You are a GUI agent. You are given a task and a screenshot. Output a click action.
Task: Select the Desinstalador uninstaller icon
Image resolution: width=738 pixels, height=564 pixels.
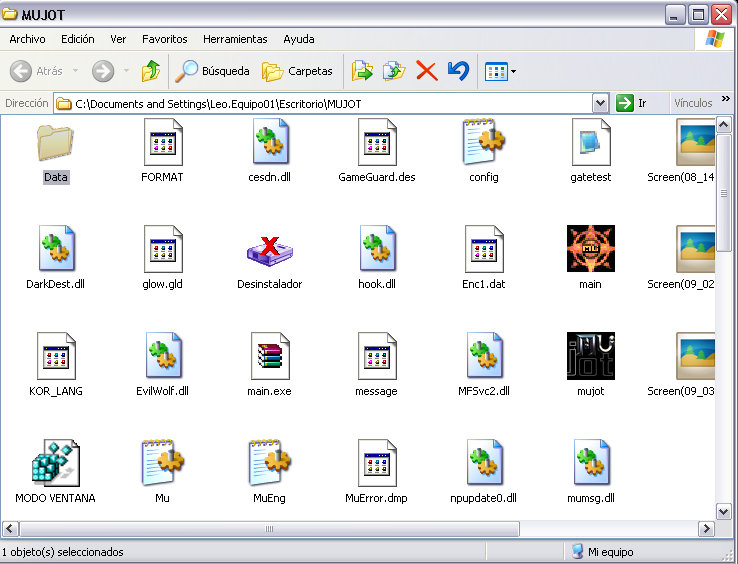(269, 250)
